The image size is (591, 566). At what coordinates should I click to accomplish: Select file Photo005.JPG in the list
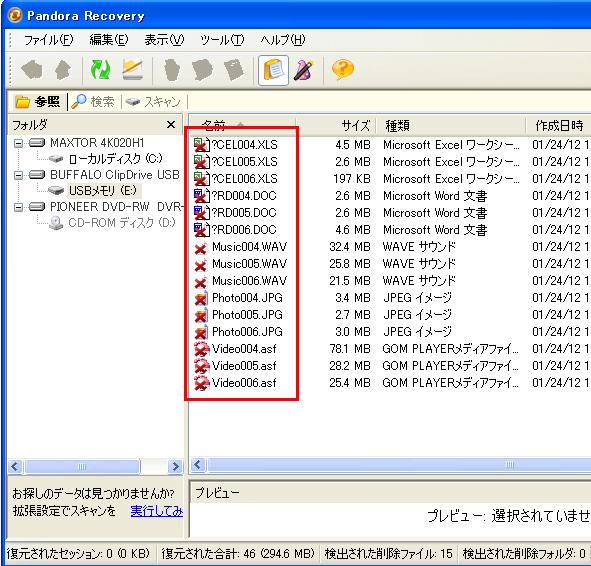click(247, 315)
